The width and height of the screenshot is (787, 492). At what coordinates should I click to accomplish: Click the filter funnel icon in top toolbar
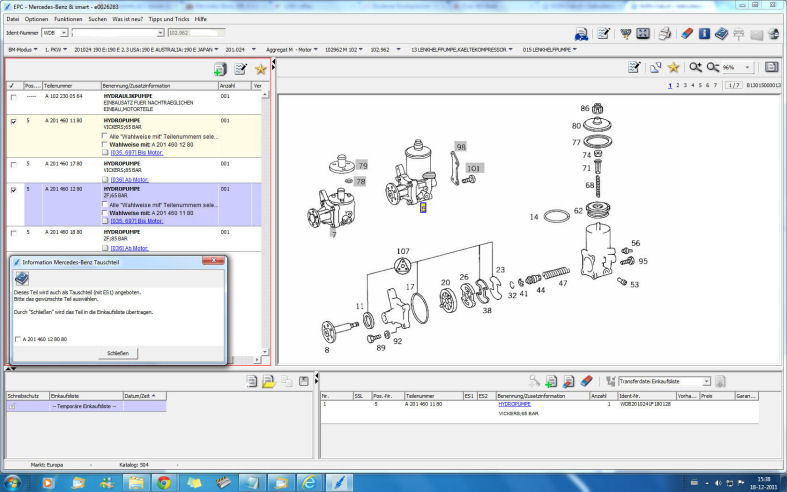[625, 34]
